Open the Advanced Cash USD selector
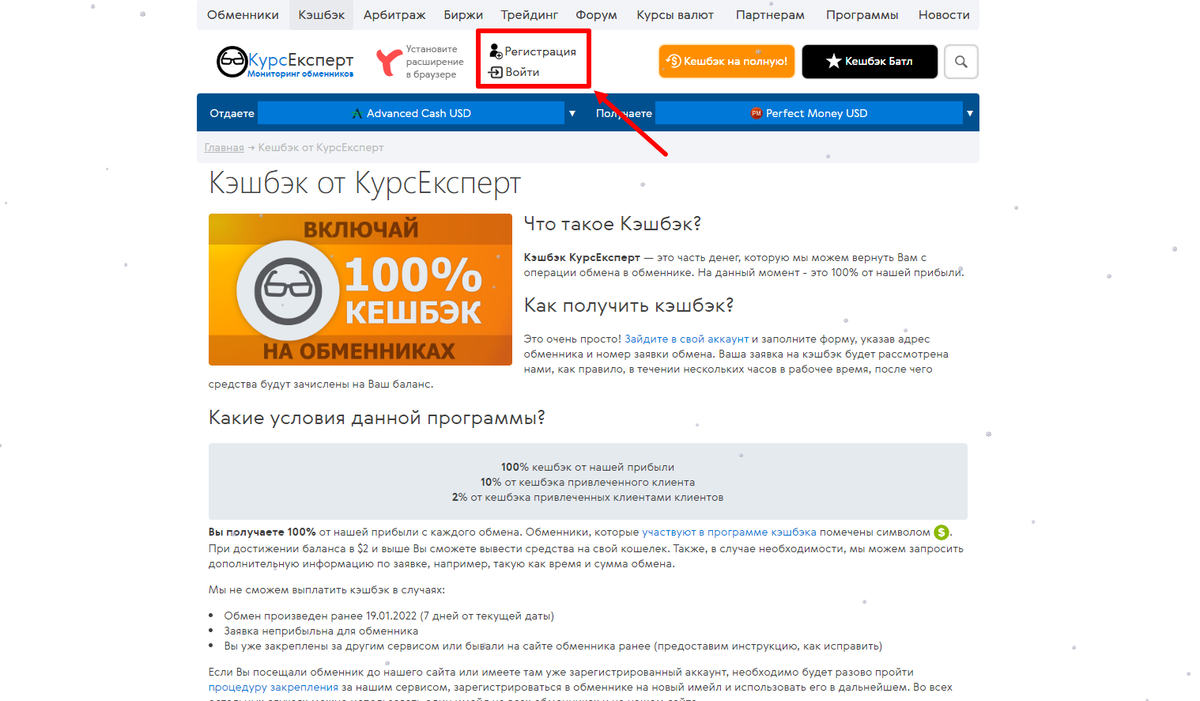 (411, 113)
